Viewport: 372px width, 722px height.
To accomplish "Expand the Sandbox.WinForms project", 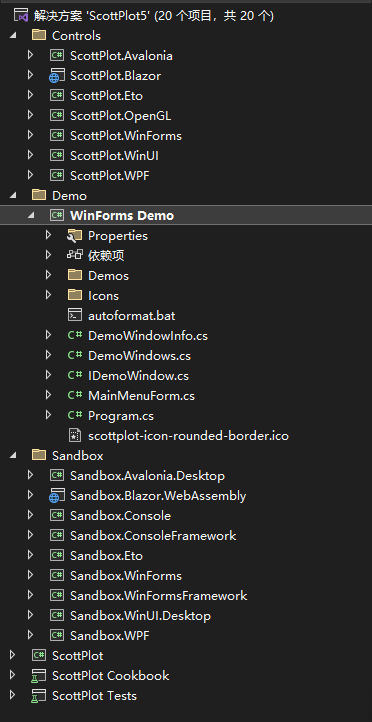I will pyautogui.click(x=30, y=575).
